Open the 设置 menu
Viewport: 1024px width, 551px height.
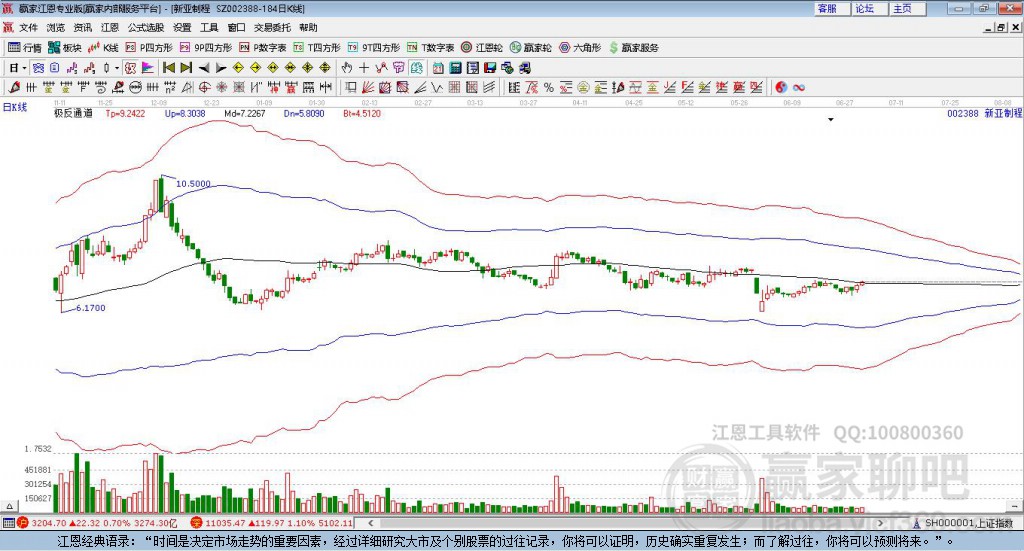182,27
